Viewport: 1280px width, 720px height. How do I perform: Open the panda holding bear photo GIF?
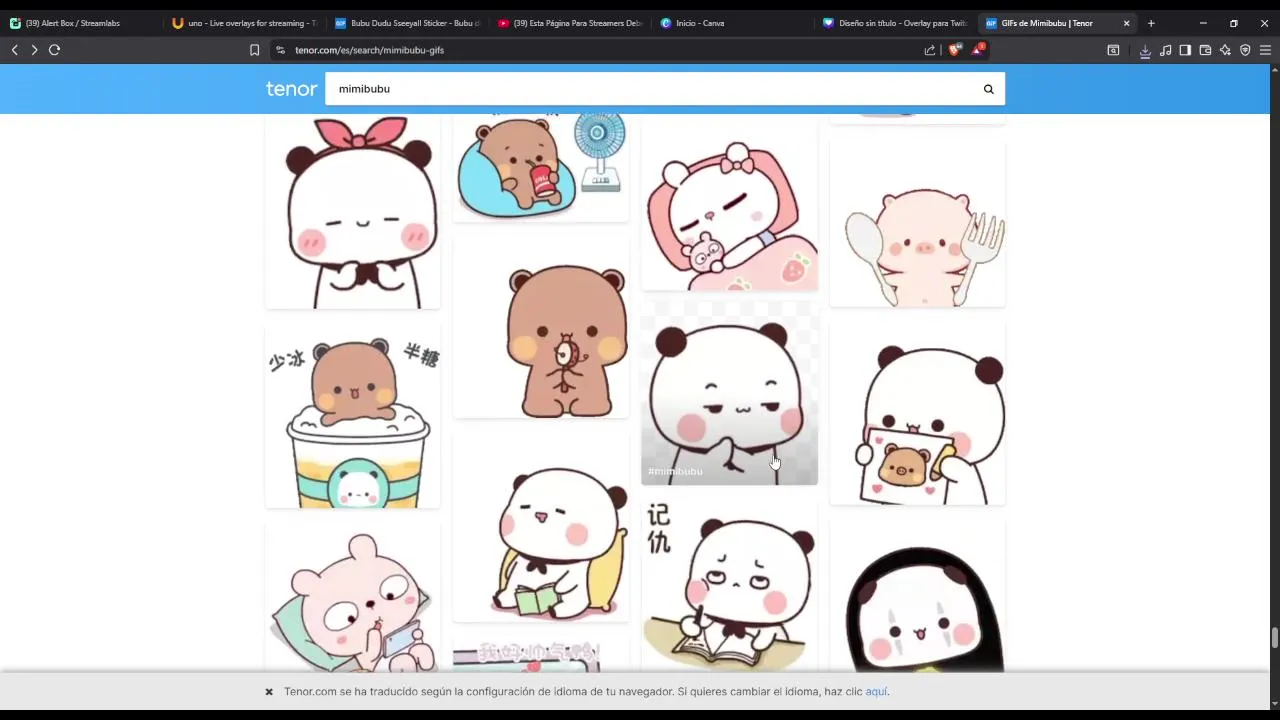click(917, 413)
